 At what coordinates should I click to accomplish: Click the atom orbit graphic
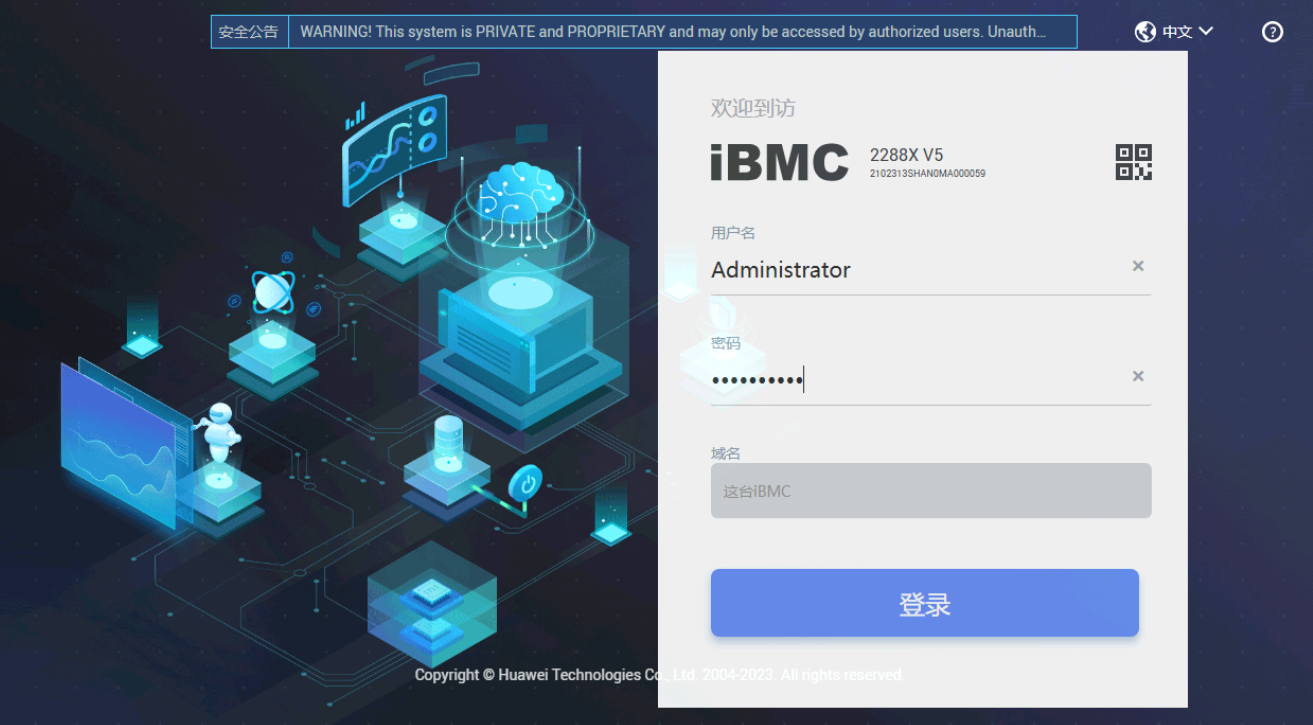[270, 292]
